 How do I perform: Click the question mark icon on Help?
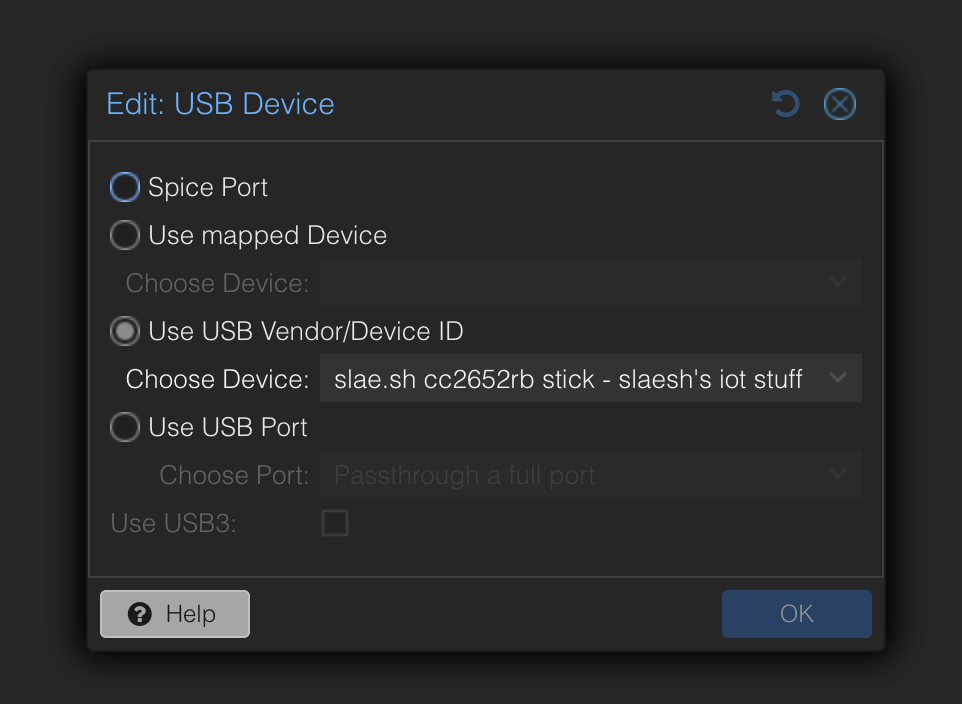point(141,614)
